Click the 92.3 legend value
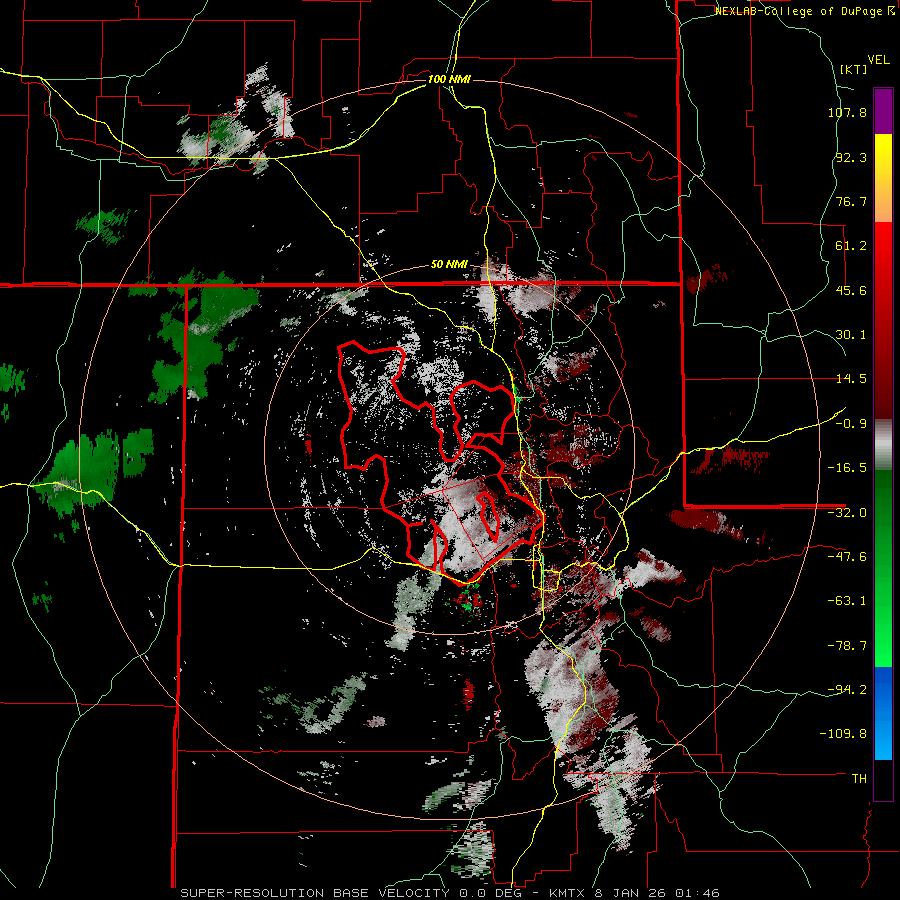900x900 pixels. (851, 157)
